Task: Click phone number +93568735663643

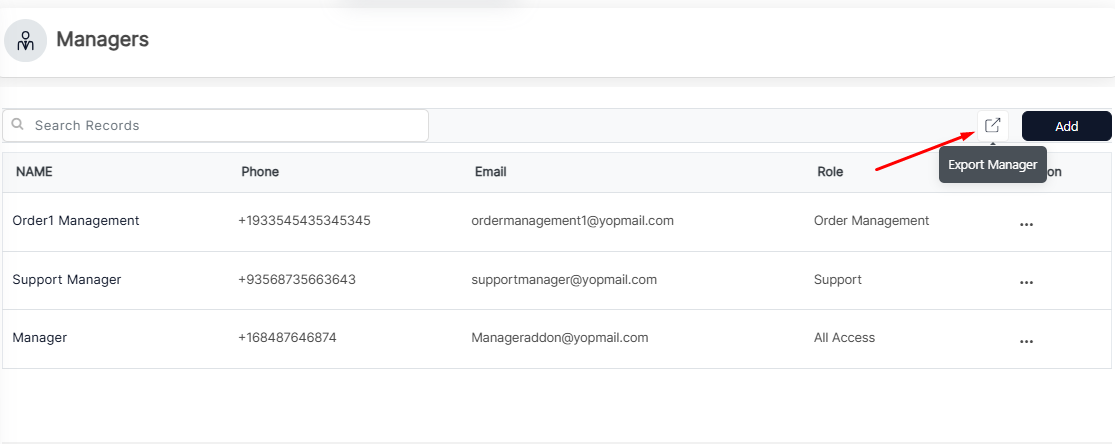Action: pyautogui.click(x=297, y=280)
